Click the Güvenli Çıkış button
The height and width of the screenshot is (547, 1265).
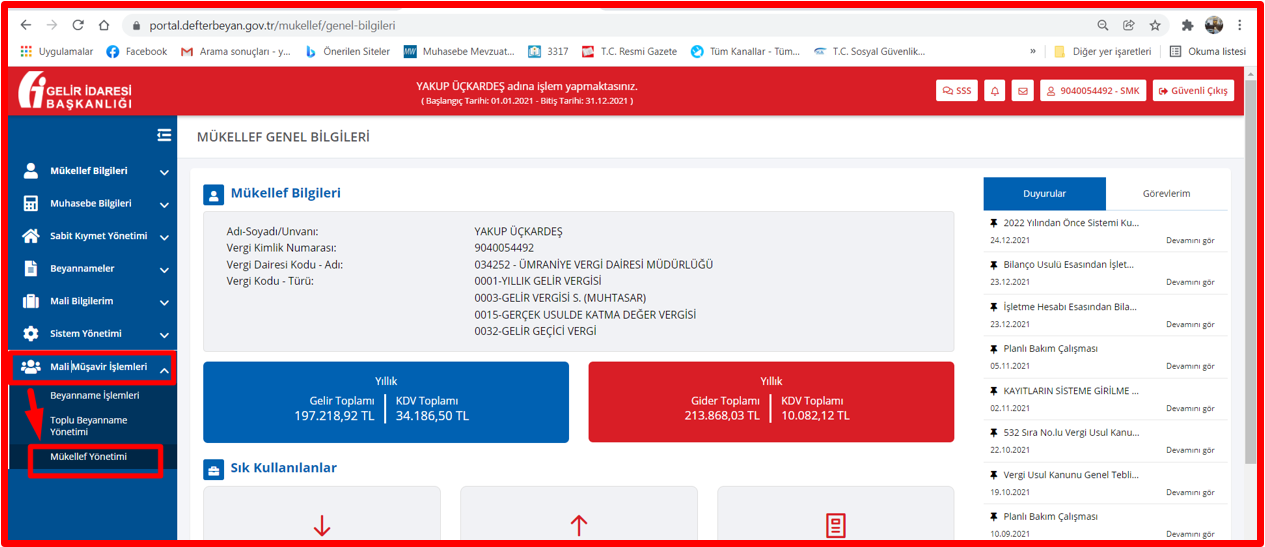coord(1193,91)
